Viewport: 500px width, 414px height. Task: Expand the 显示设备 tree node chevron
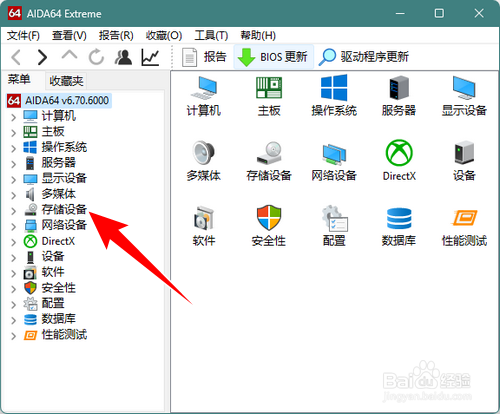pyautogui.click(x=13, y=180)
